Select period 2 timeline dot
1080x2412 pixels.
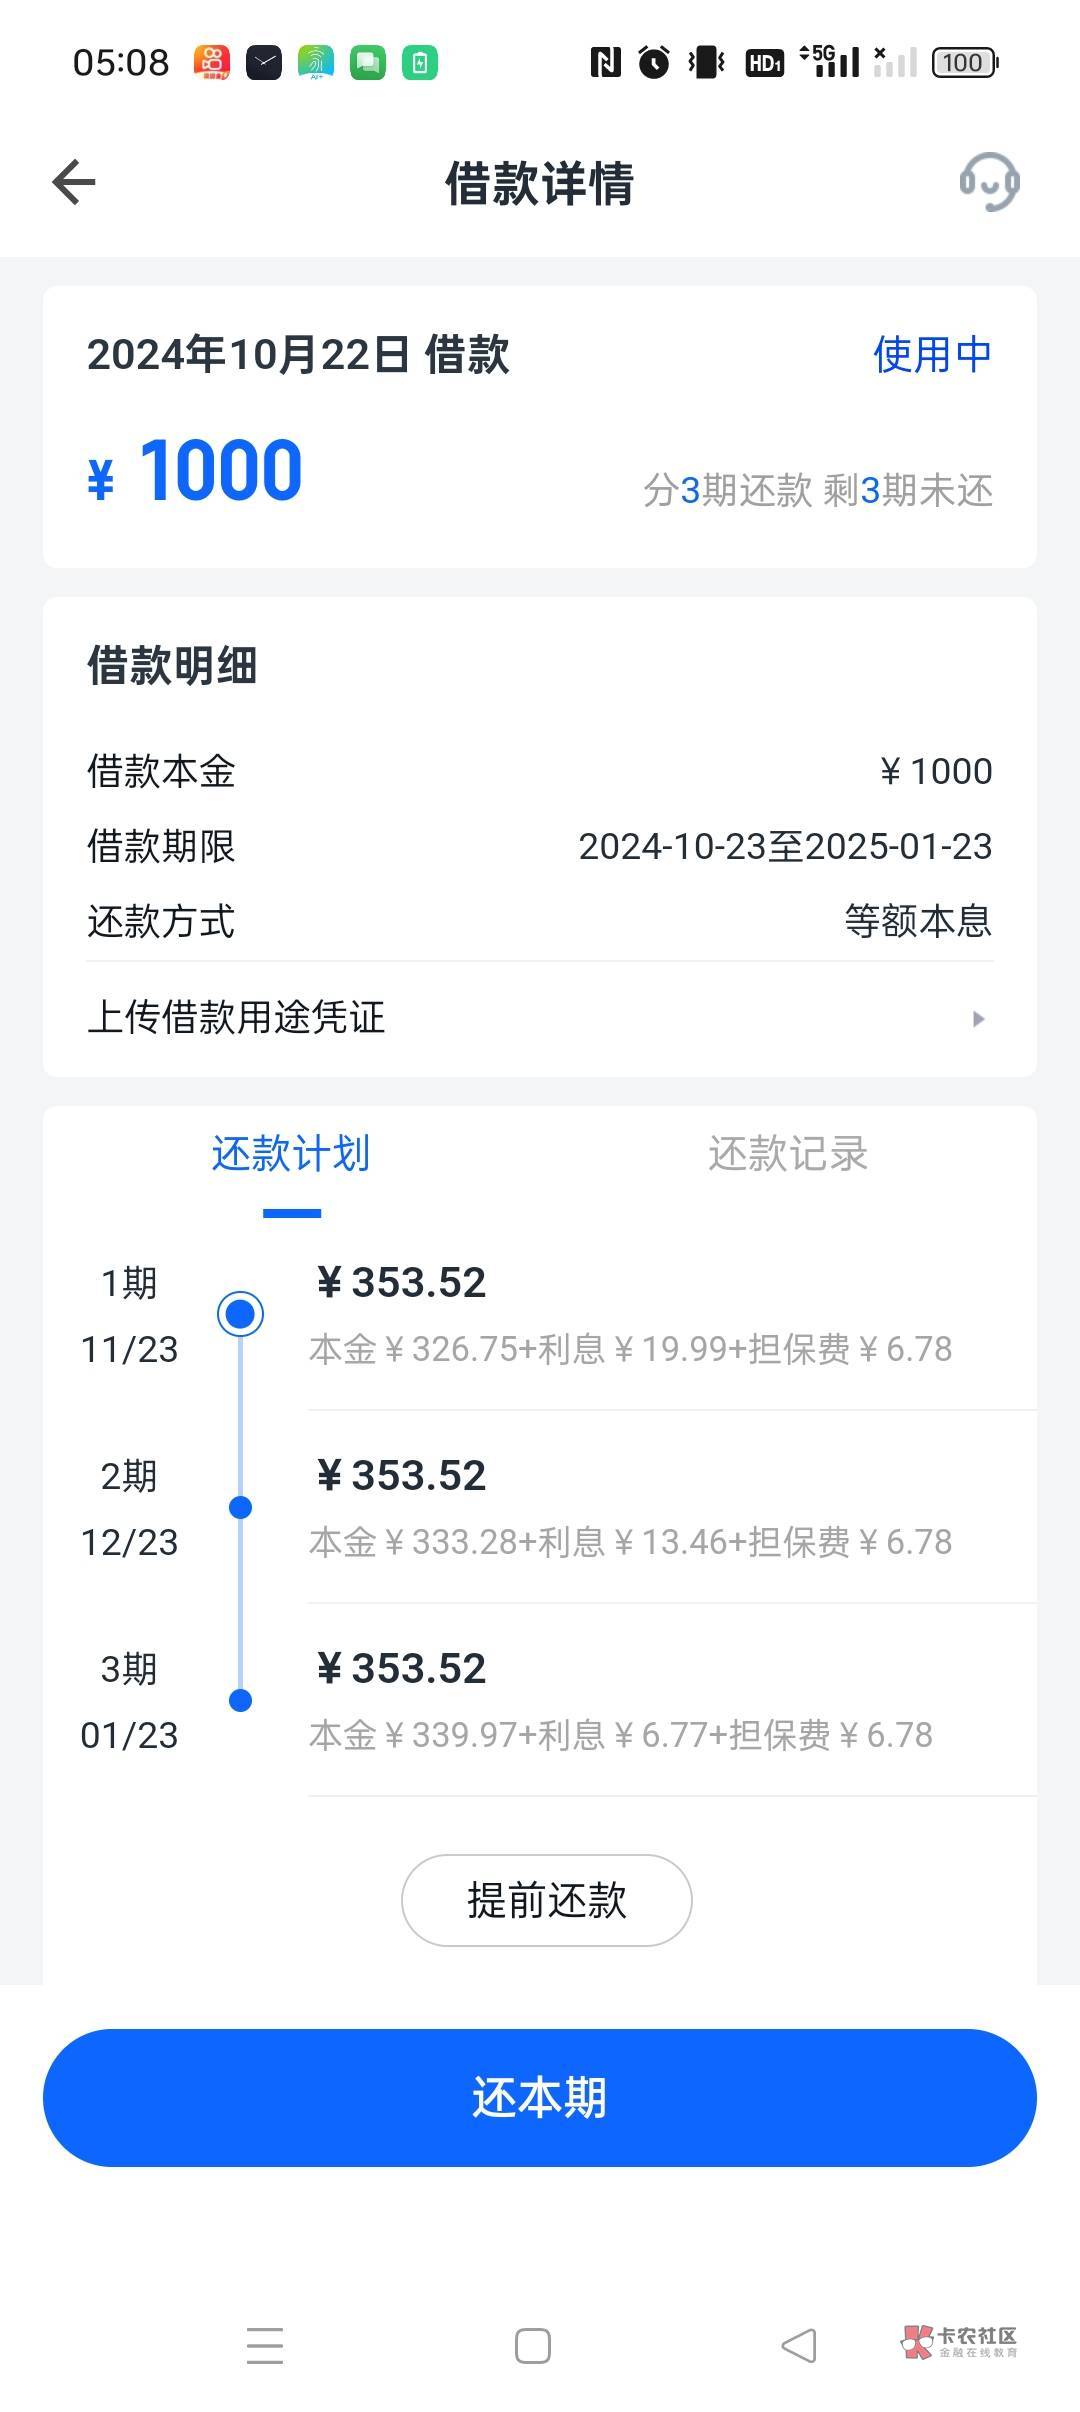point(240,1507)
